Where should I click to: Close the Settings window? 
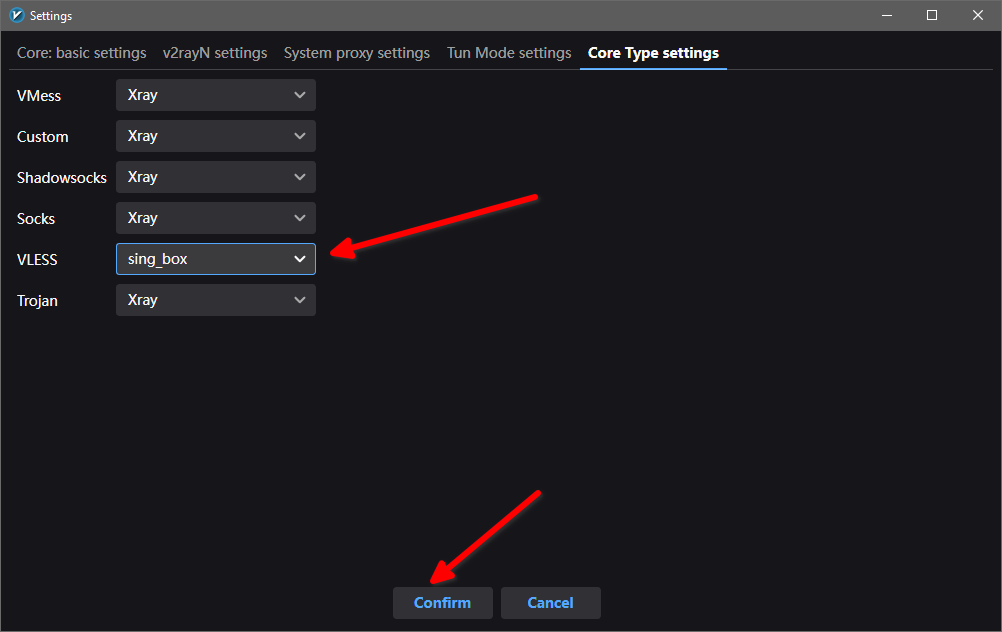pos(978,15)
